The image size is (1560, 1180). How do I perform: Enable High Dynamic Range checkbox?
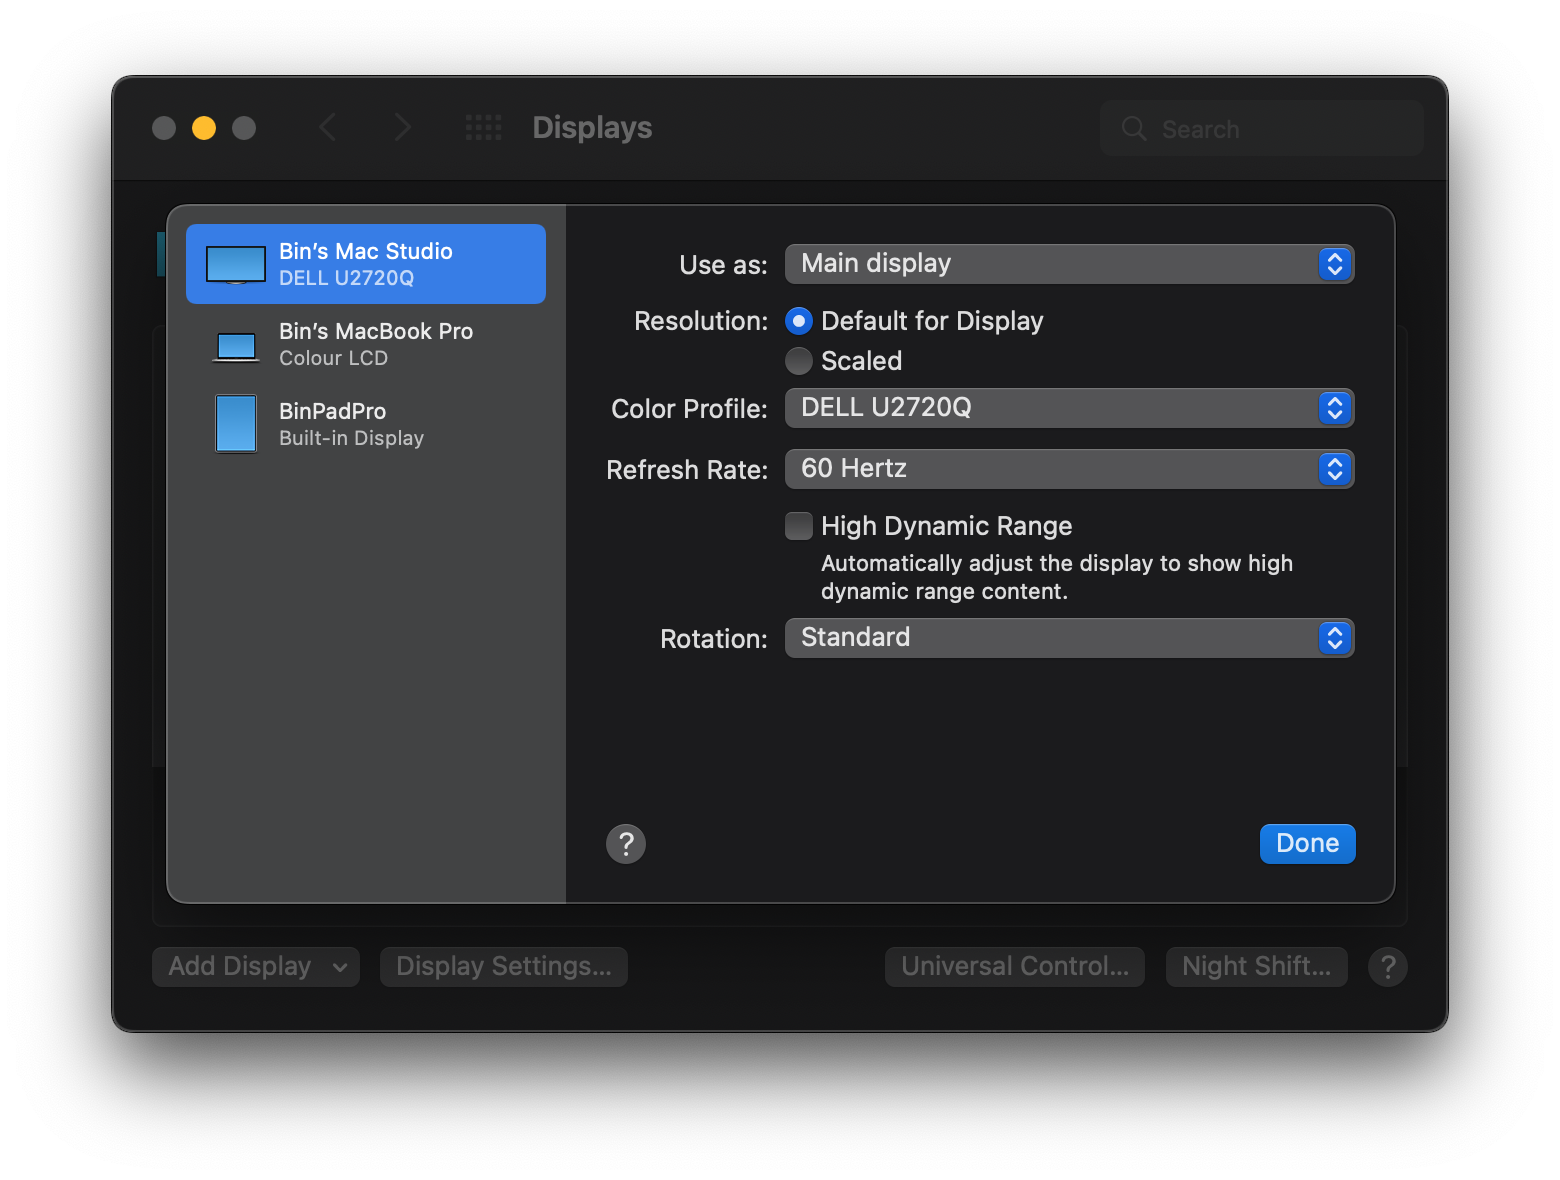tap(799, 526)
